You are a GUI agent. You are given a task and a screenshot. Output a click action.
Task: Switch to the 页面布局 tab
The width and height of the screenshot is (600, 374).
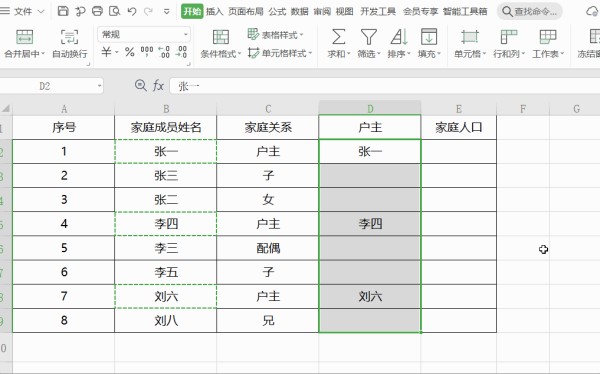click(246, 11)
